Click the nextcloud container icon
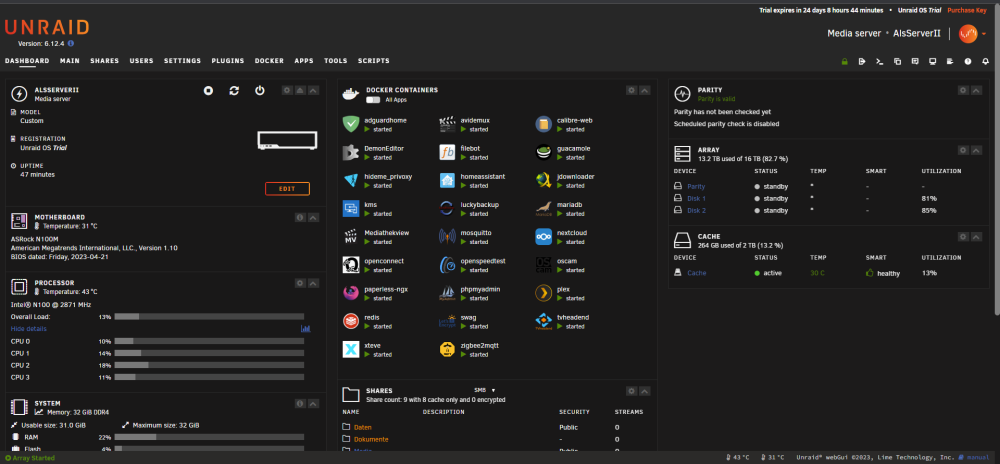Image resolution: width=1000 pixels, height=464 pixels. 543,236
